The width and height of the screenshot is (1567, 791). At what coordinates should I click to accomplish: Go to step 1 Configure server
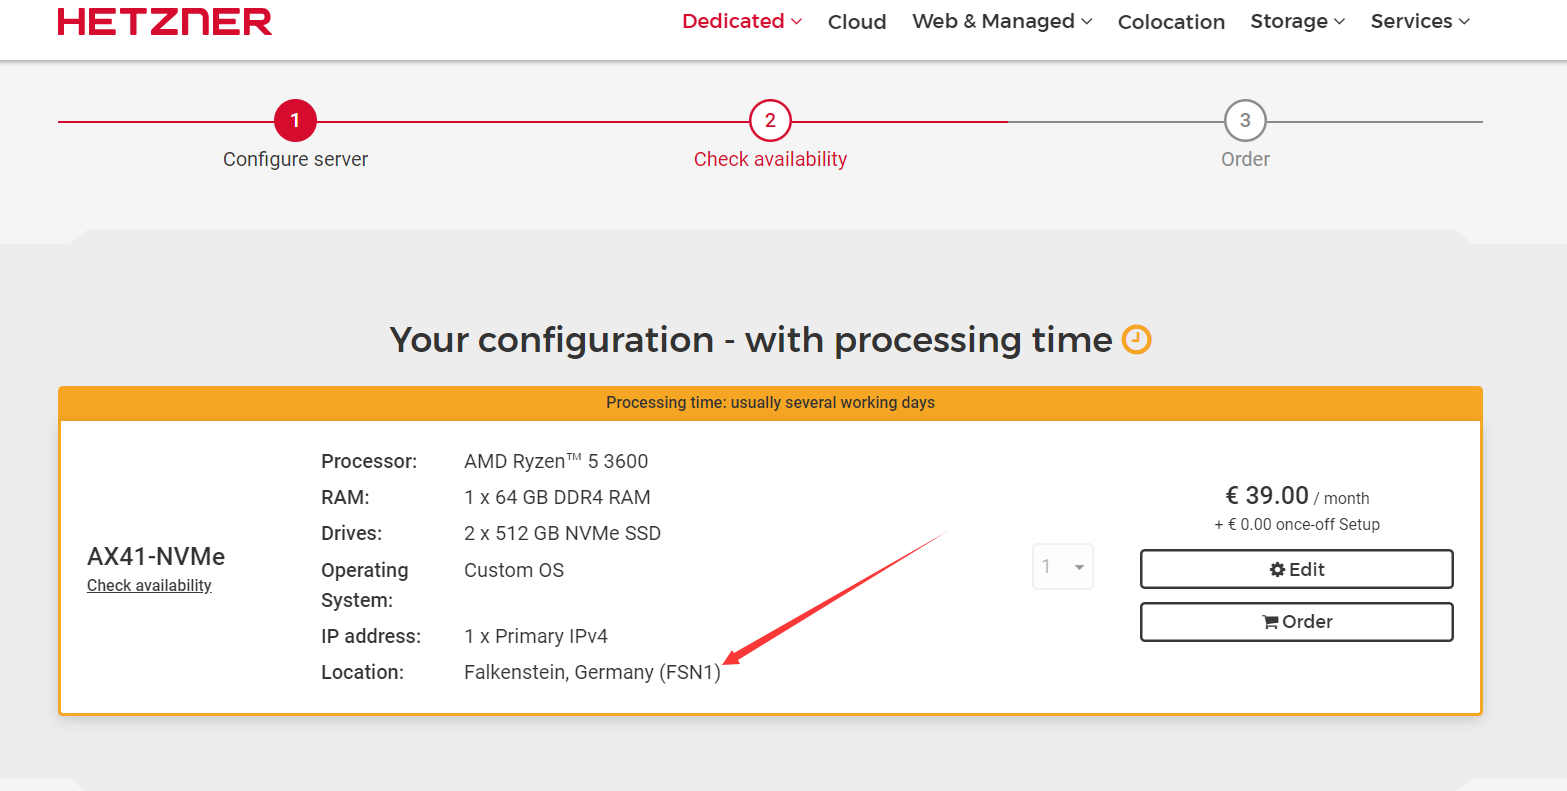point(295,121)
